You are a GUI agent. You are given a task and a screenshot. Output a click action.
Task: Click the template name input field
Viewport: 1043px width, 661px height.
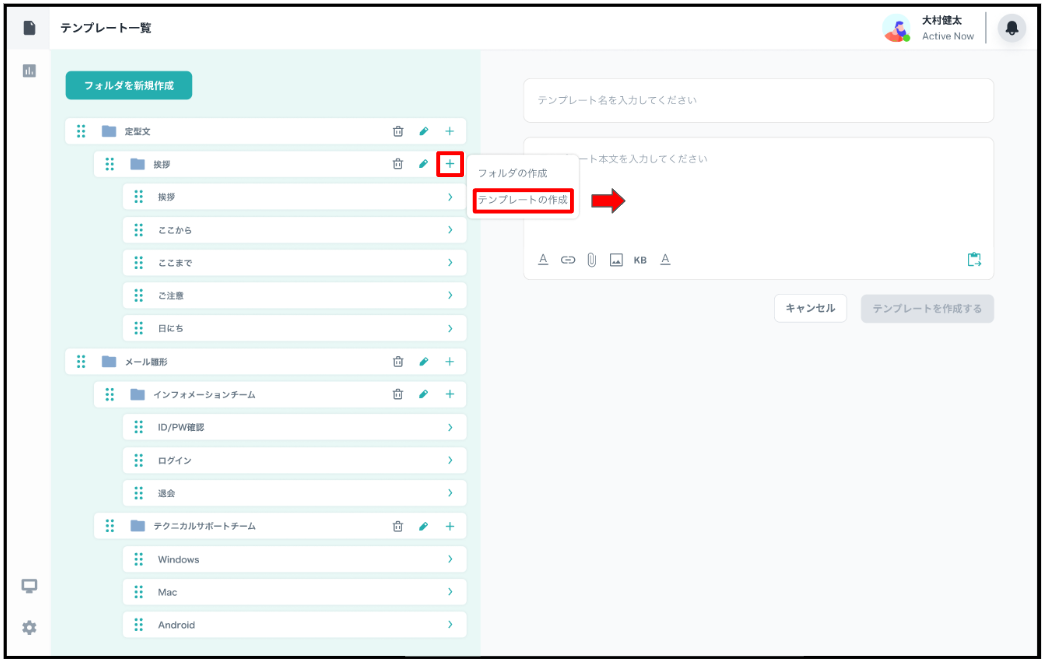(x=758, y=100)
